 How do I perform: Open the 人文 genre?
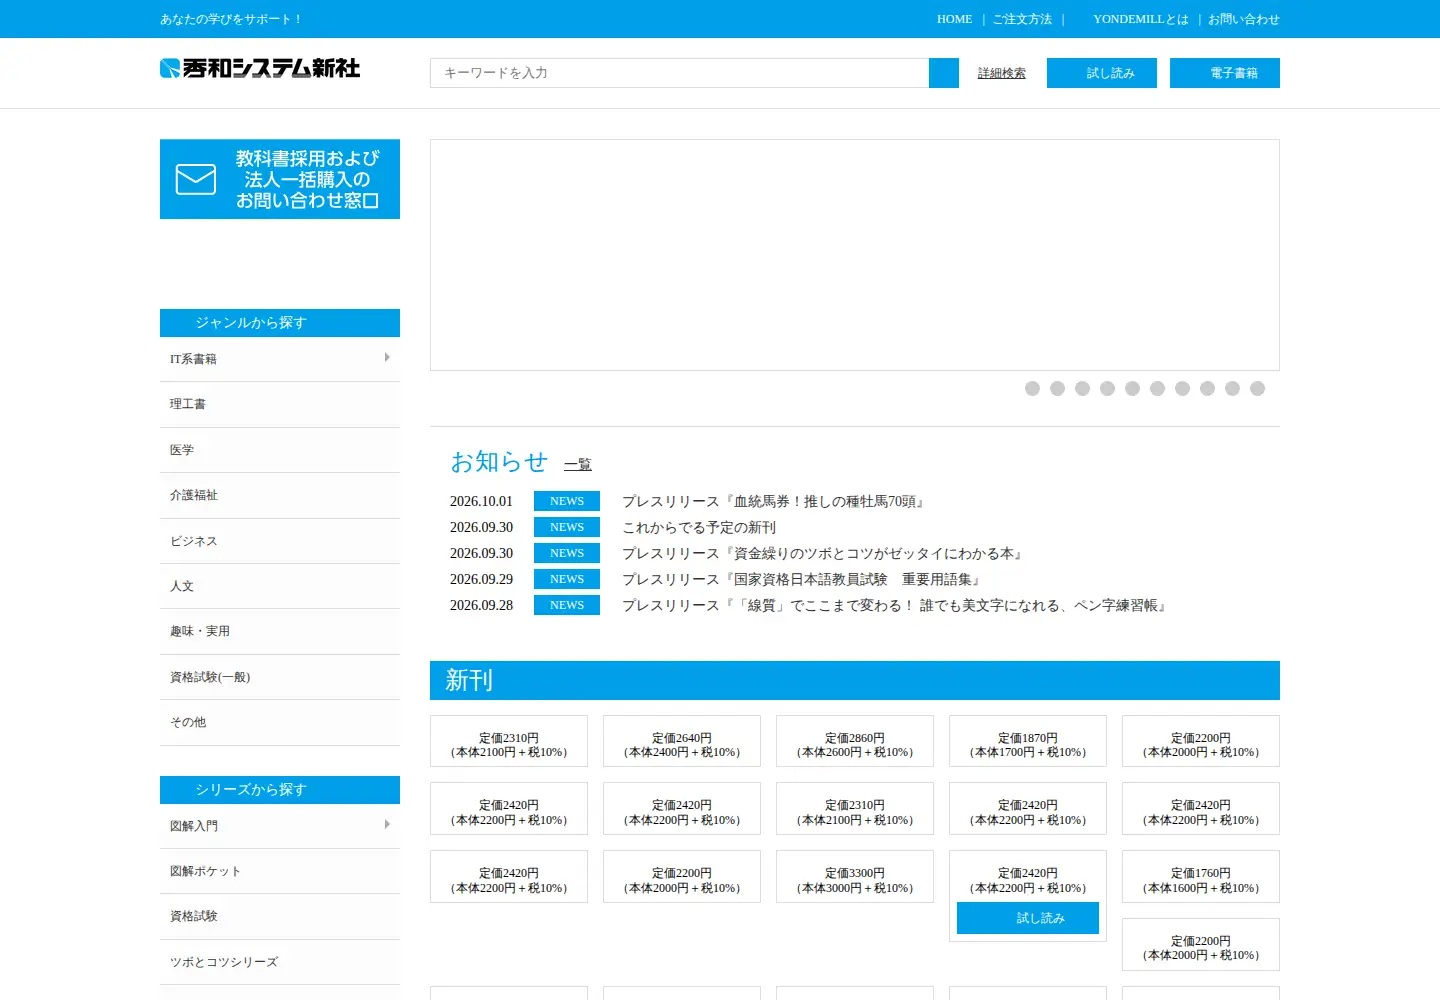280,586
